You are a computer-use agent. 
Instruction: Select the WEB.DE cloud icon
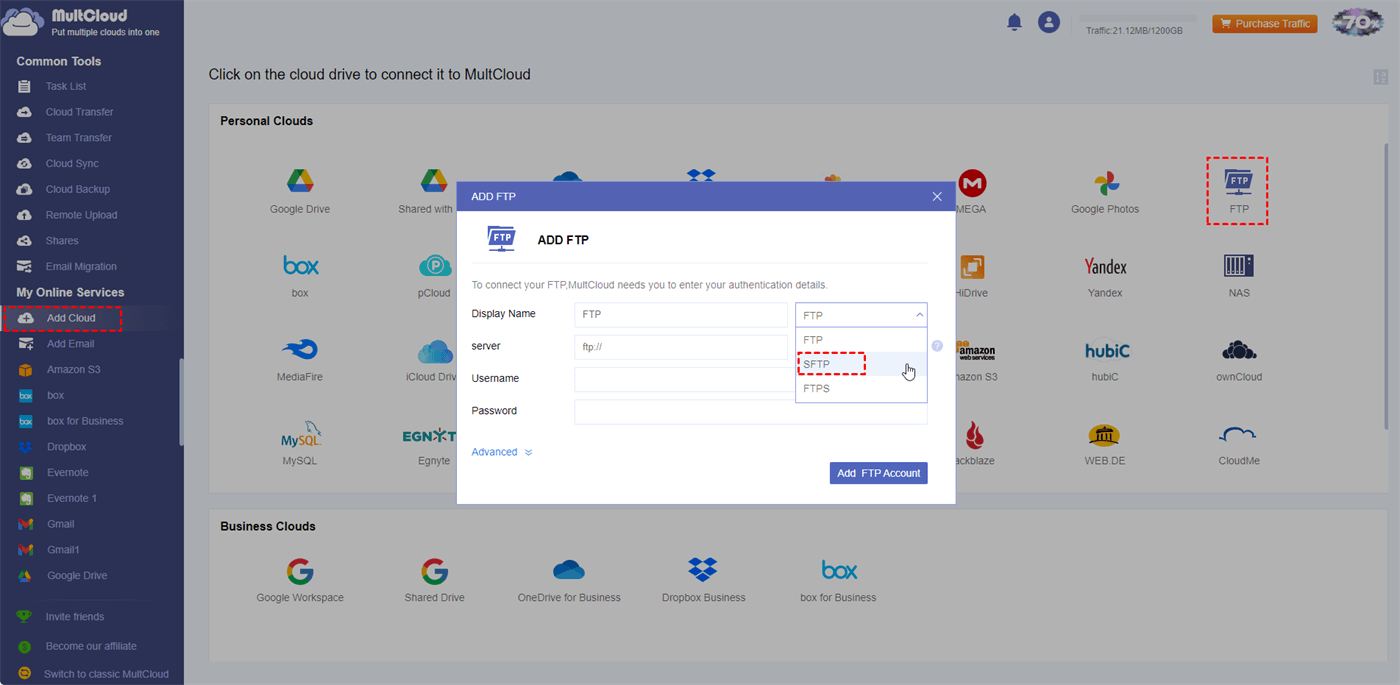tap(1104, 434)
